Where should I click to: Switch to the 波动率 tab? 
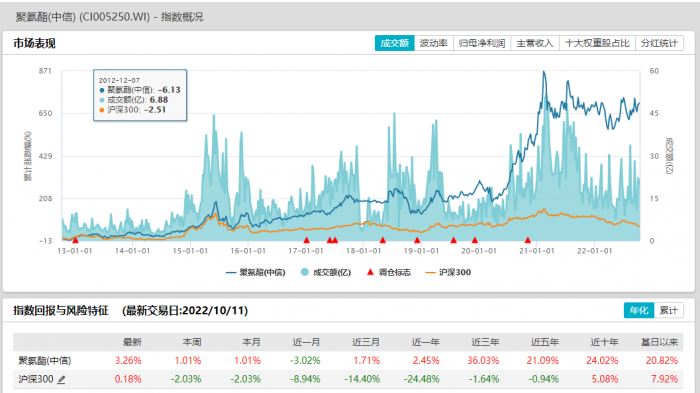click(x=433, y=43)
